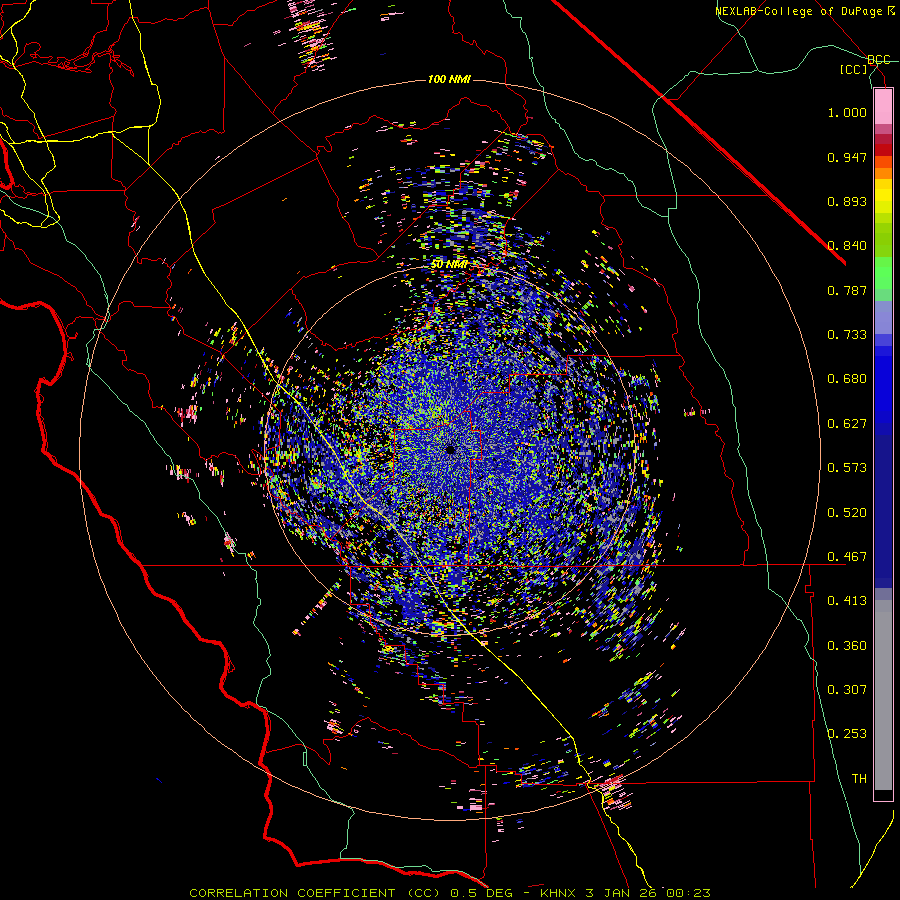Click the 0.840 scale value

click(847, 246)
